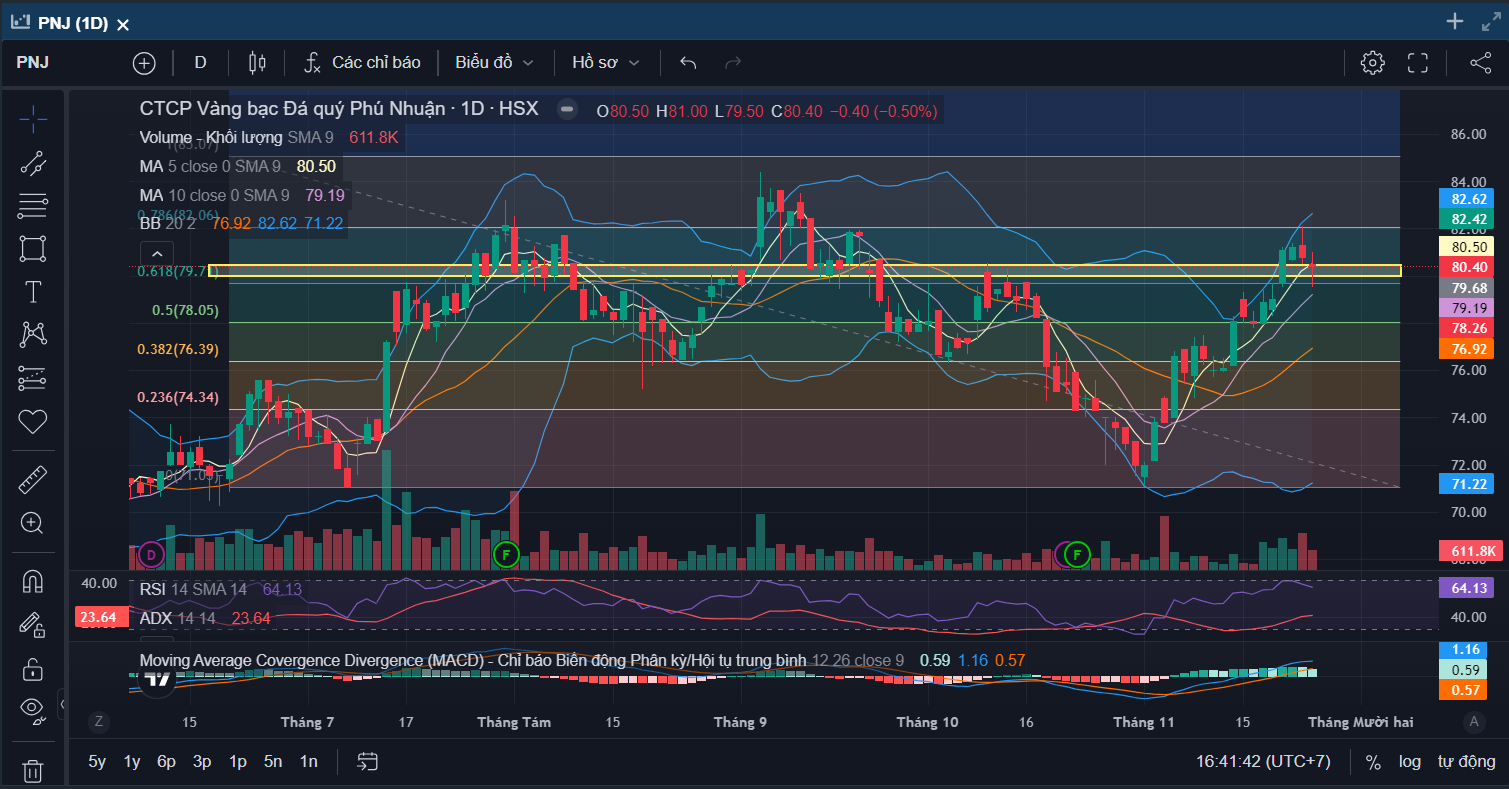Open the candlestick chart style selector
This screenshot has height=789, width=1509.
pos(257,63)
